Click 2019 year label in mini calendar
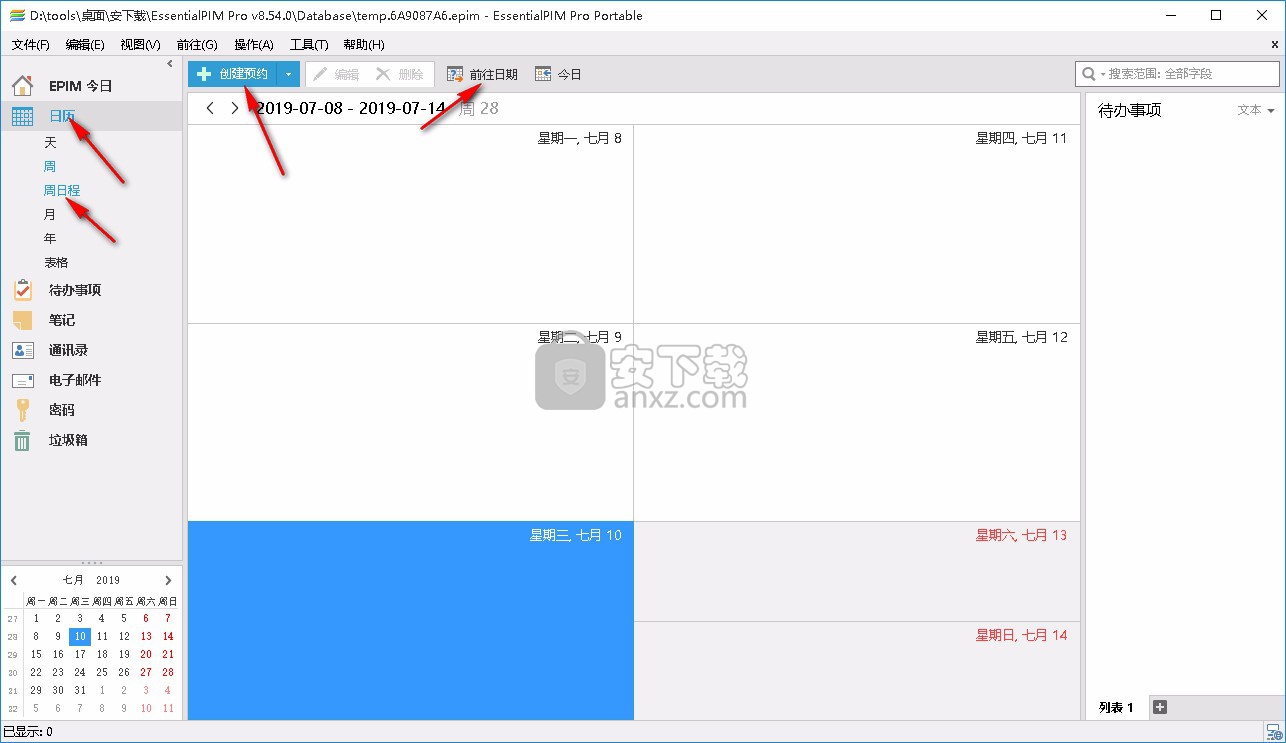Image resolution: width=1286 pixels, height=743 pixels. pos(108,580)
